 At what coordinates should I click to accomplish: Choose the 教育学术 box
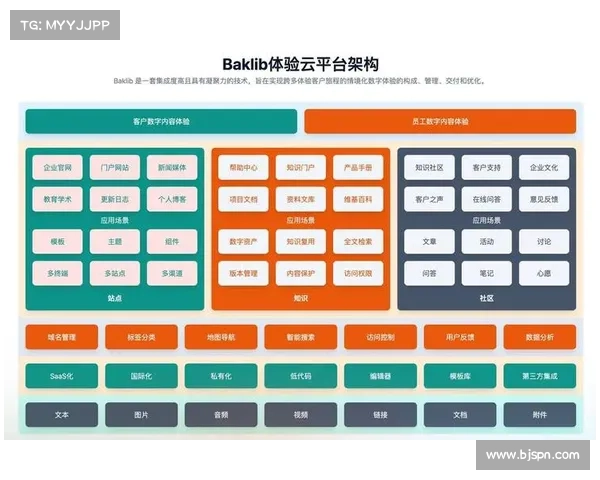pyautogui.click(x=57, y=199)
